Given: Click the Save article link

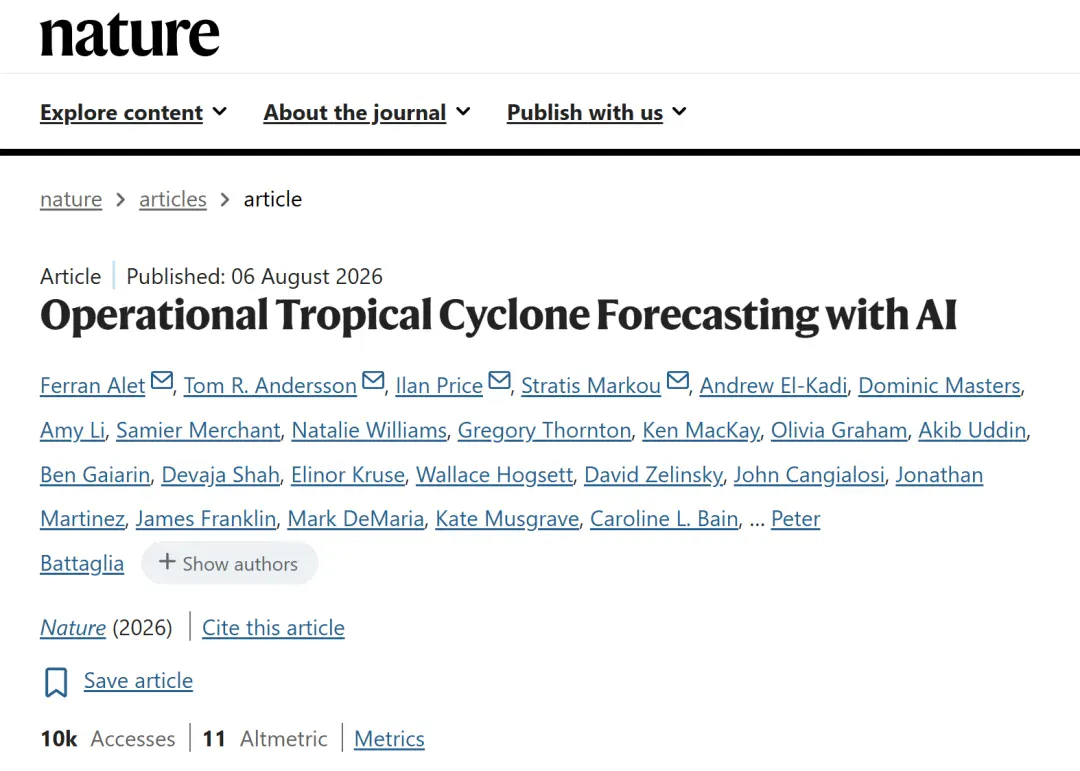Looking at the screenshot, I should 138,681.
